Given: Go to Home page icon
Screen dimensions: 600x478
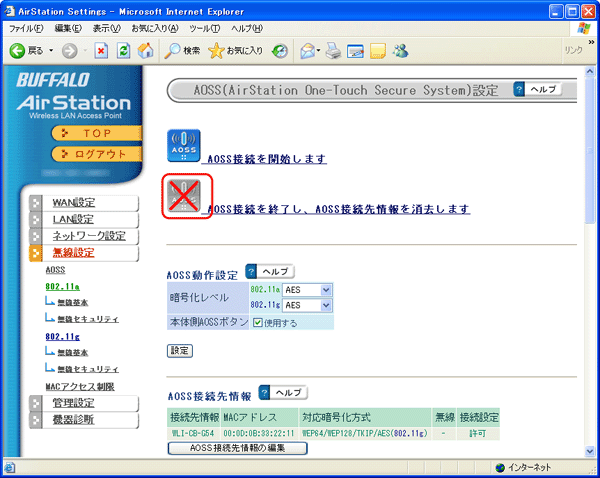Looking at the screenshot, I should coord(145,51).
